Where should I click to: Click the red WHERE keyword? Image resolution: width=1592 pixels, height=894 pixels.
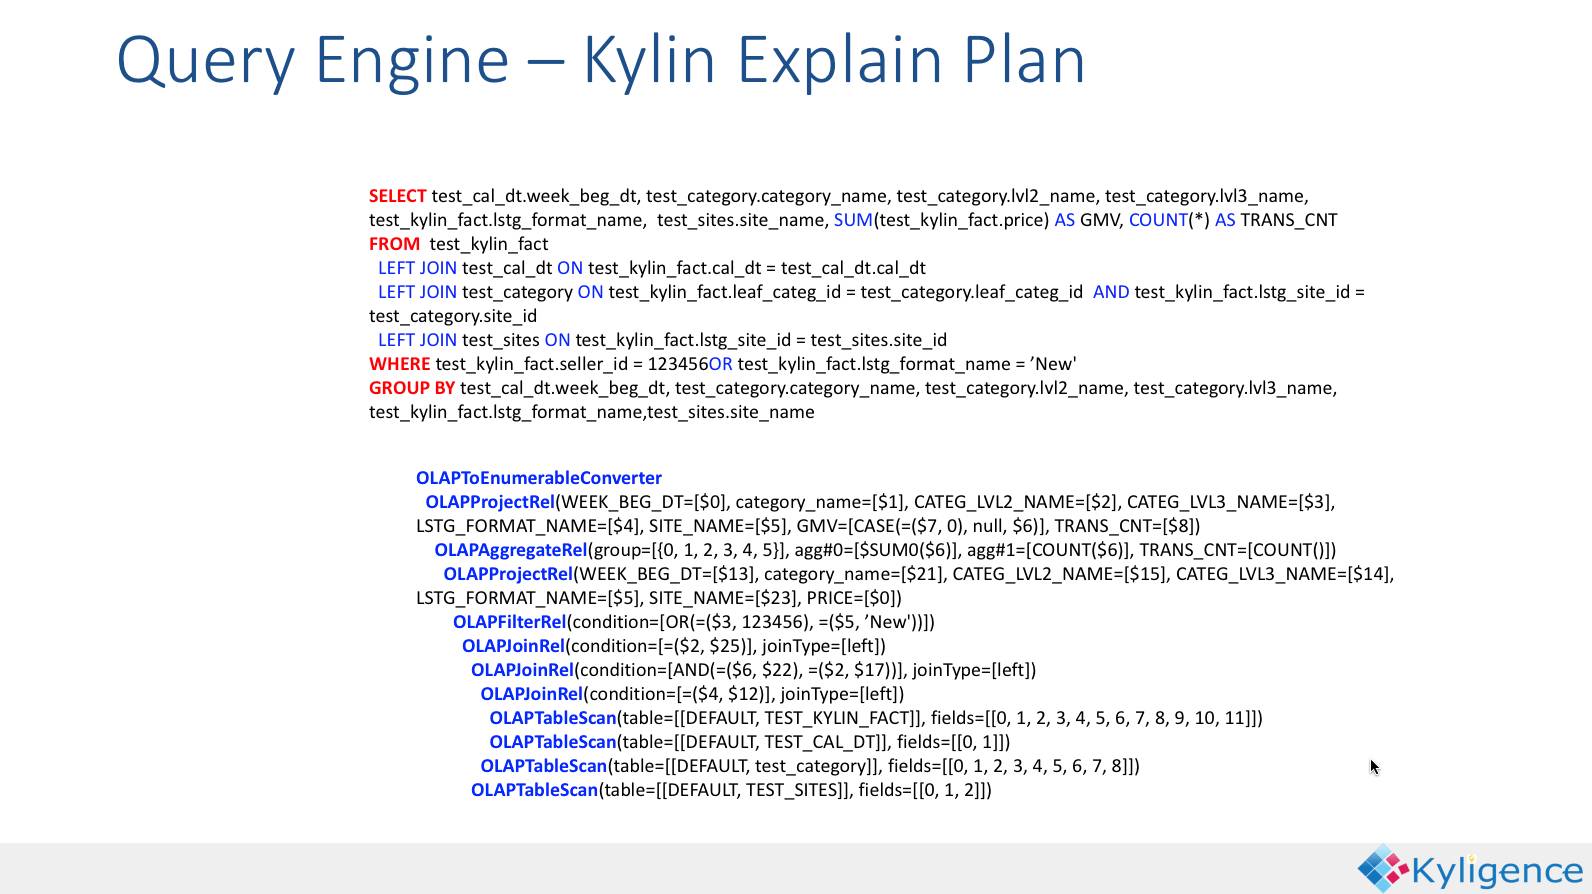(399, 364)
